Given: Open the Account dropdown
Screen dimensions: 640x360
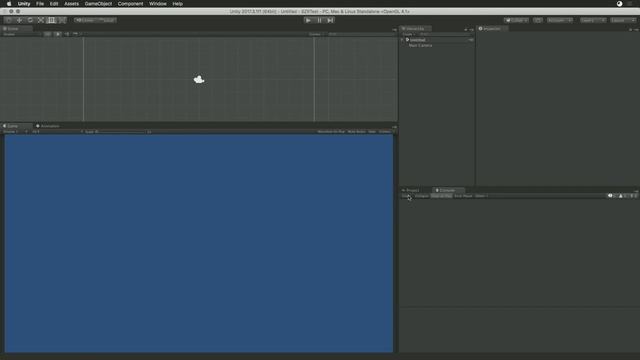Looking at the screenshot, I should click(560, 20).
